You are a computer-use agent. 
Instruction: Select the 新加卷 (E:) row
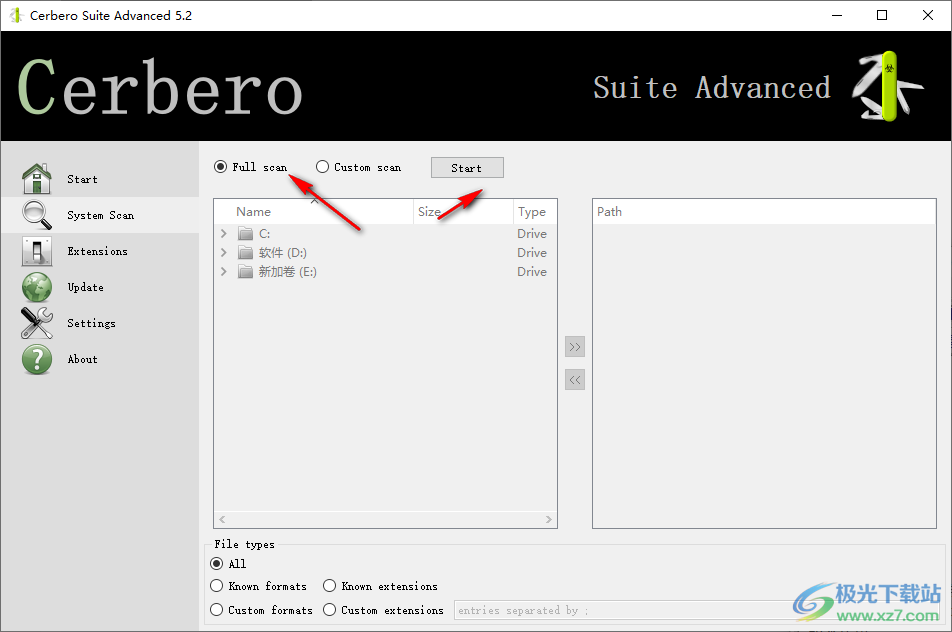(x=385, y=271)
